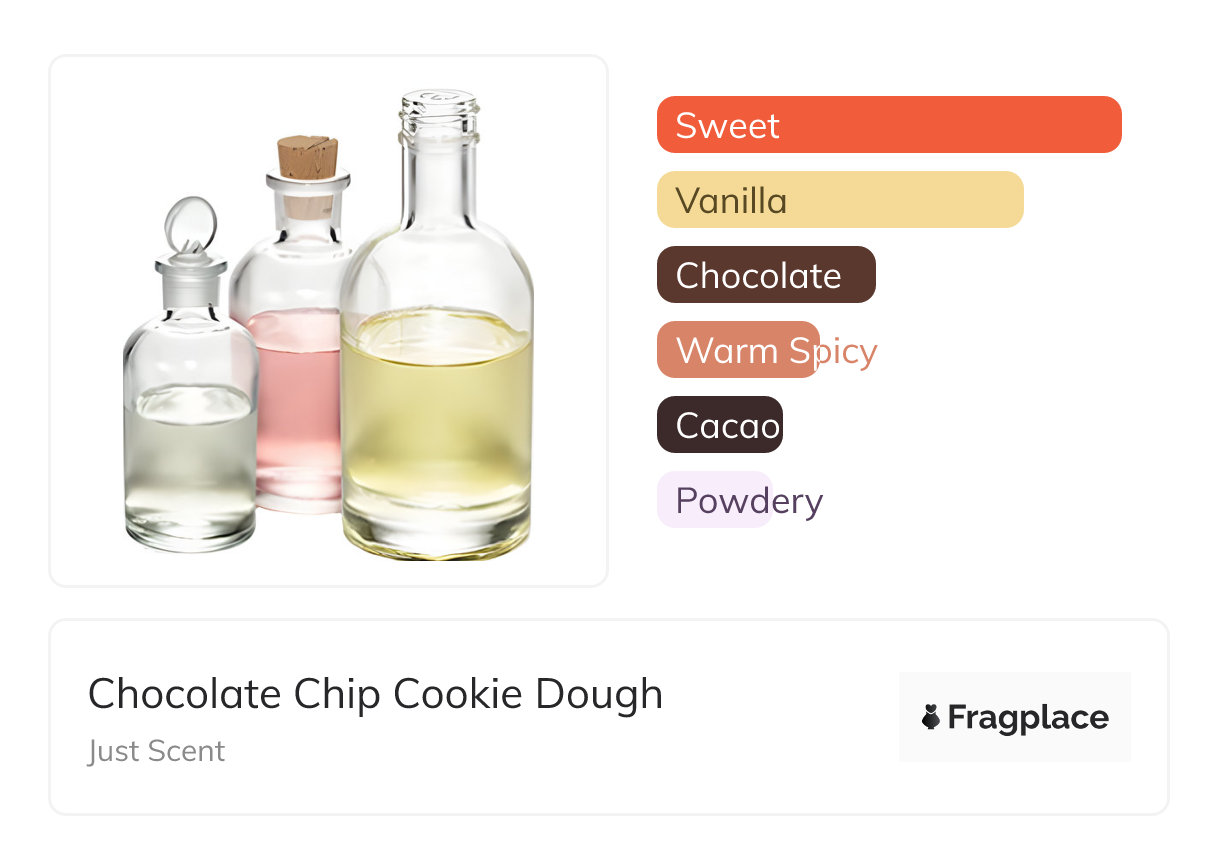Select the Vanilla accord bar

pyautogui.click(x=839, y=200)
